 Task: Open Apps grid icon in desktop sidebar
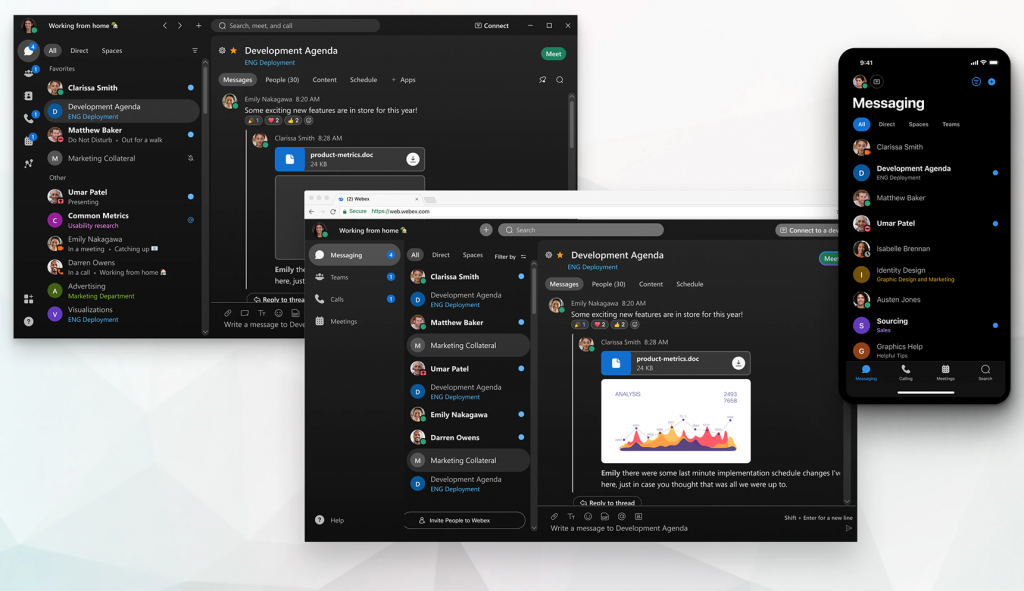point(29,299)
